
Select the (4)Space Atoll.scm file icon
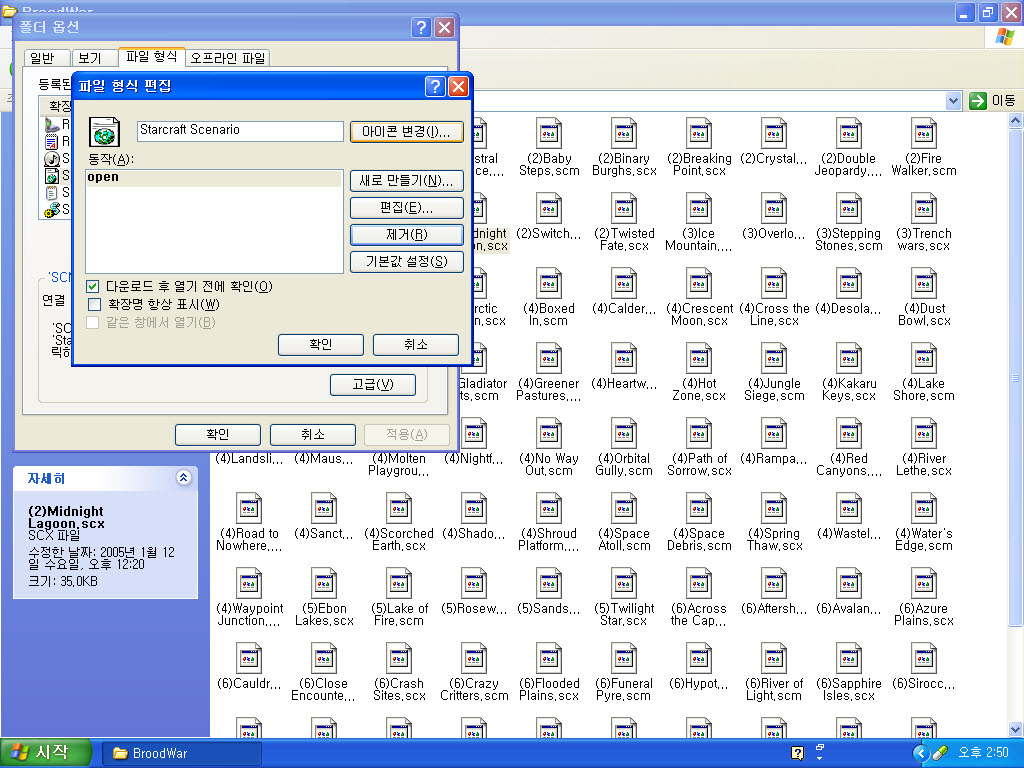[624, 509]
